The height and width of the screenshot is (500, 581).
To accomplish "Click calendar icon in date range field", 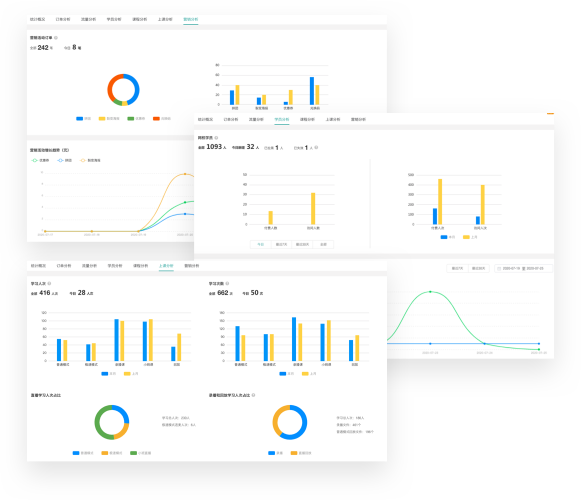I will (499, 268).
